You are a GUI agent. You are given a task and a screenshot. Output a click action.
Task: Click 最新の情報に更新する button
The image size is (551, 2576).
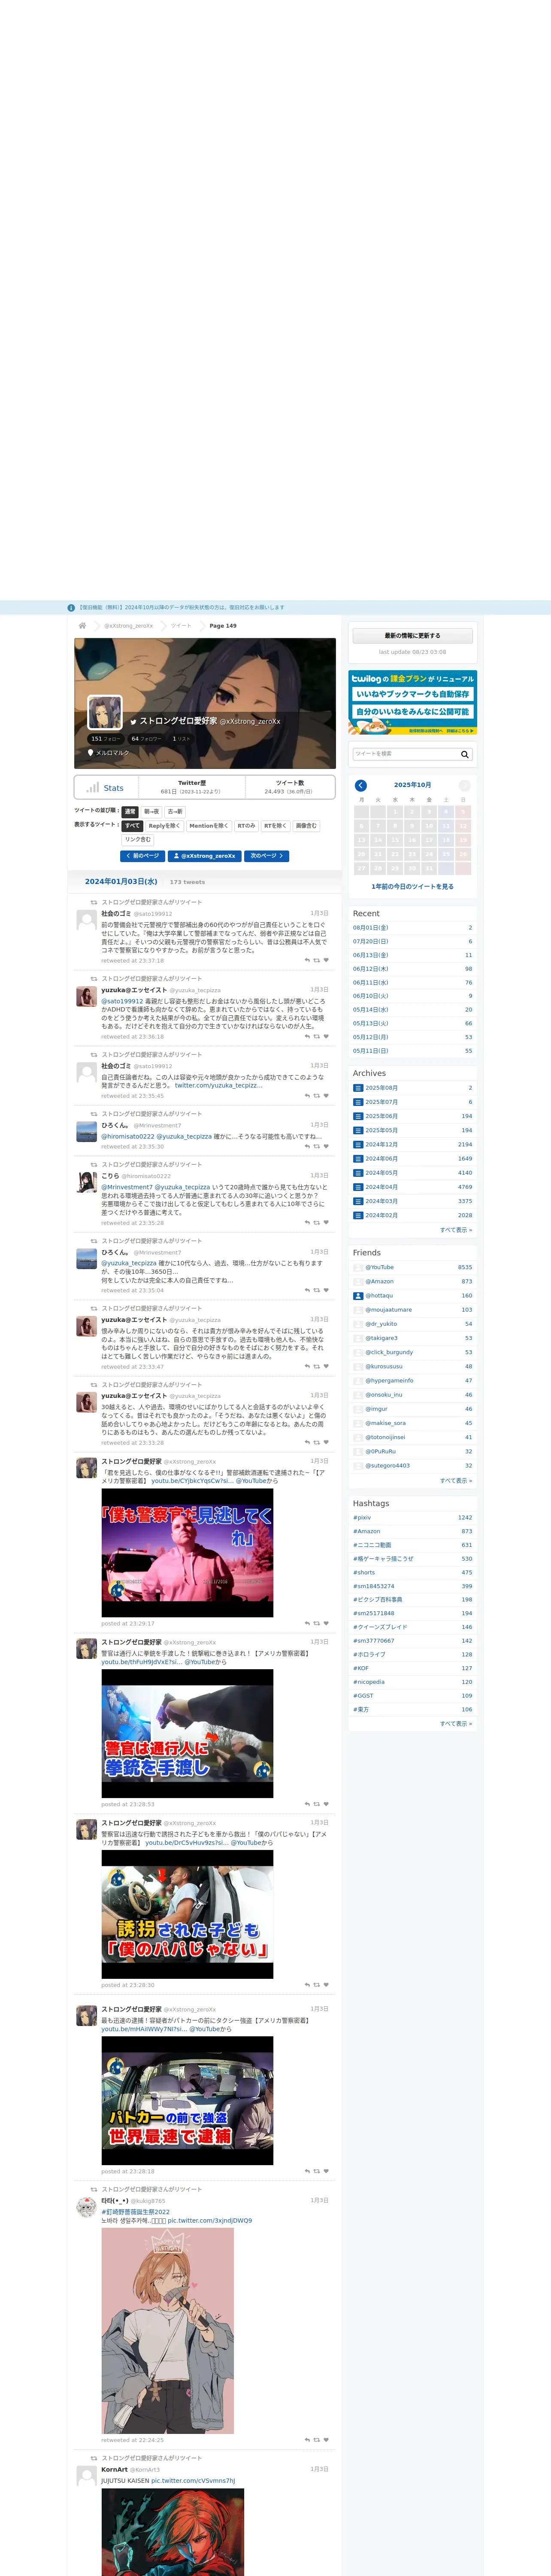point(412,636)
